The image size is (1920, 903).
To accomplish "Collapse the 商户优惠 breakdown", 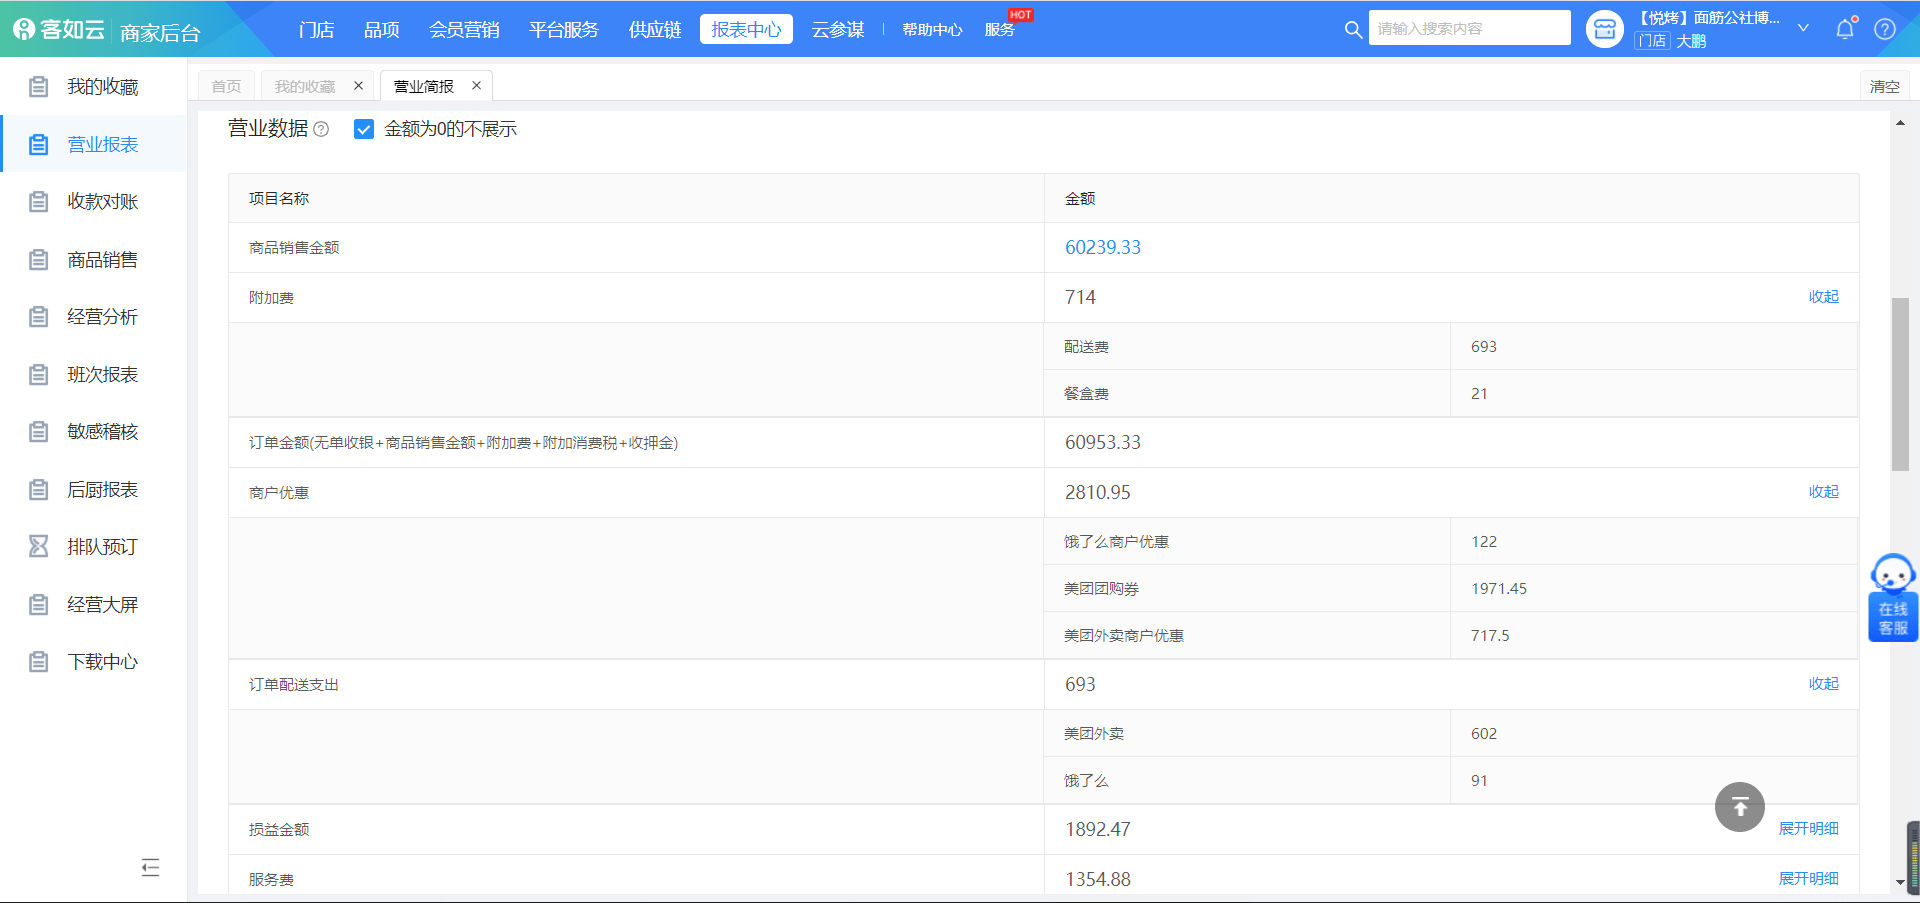I will click(1823, 492).
